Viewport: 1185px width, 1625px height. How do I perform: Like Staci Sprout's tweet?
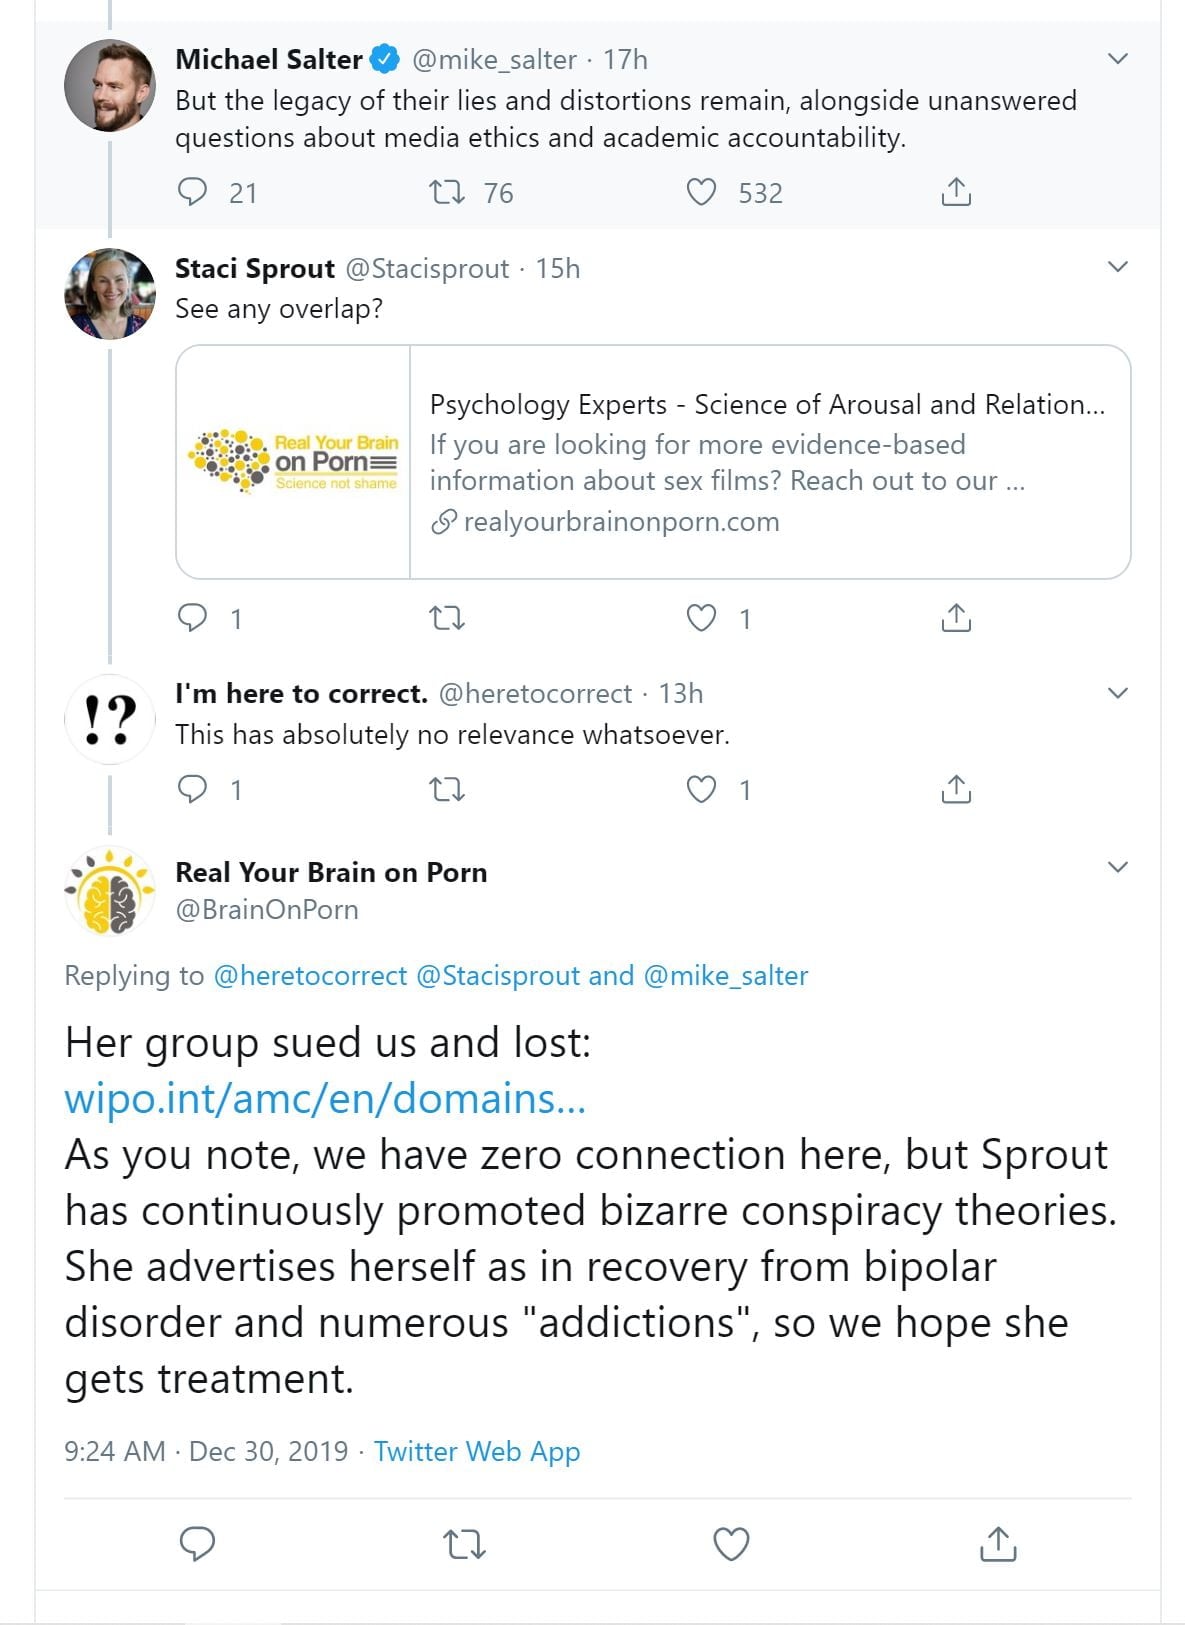[701, 618]
